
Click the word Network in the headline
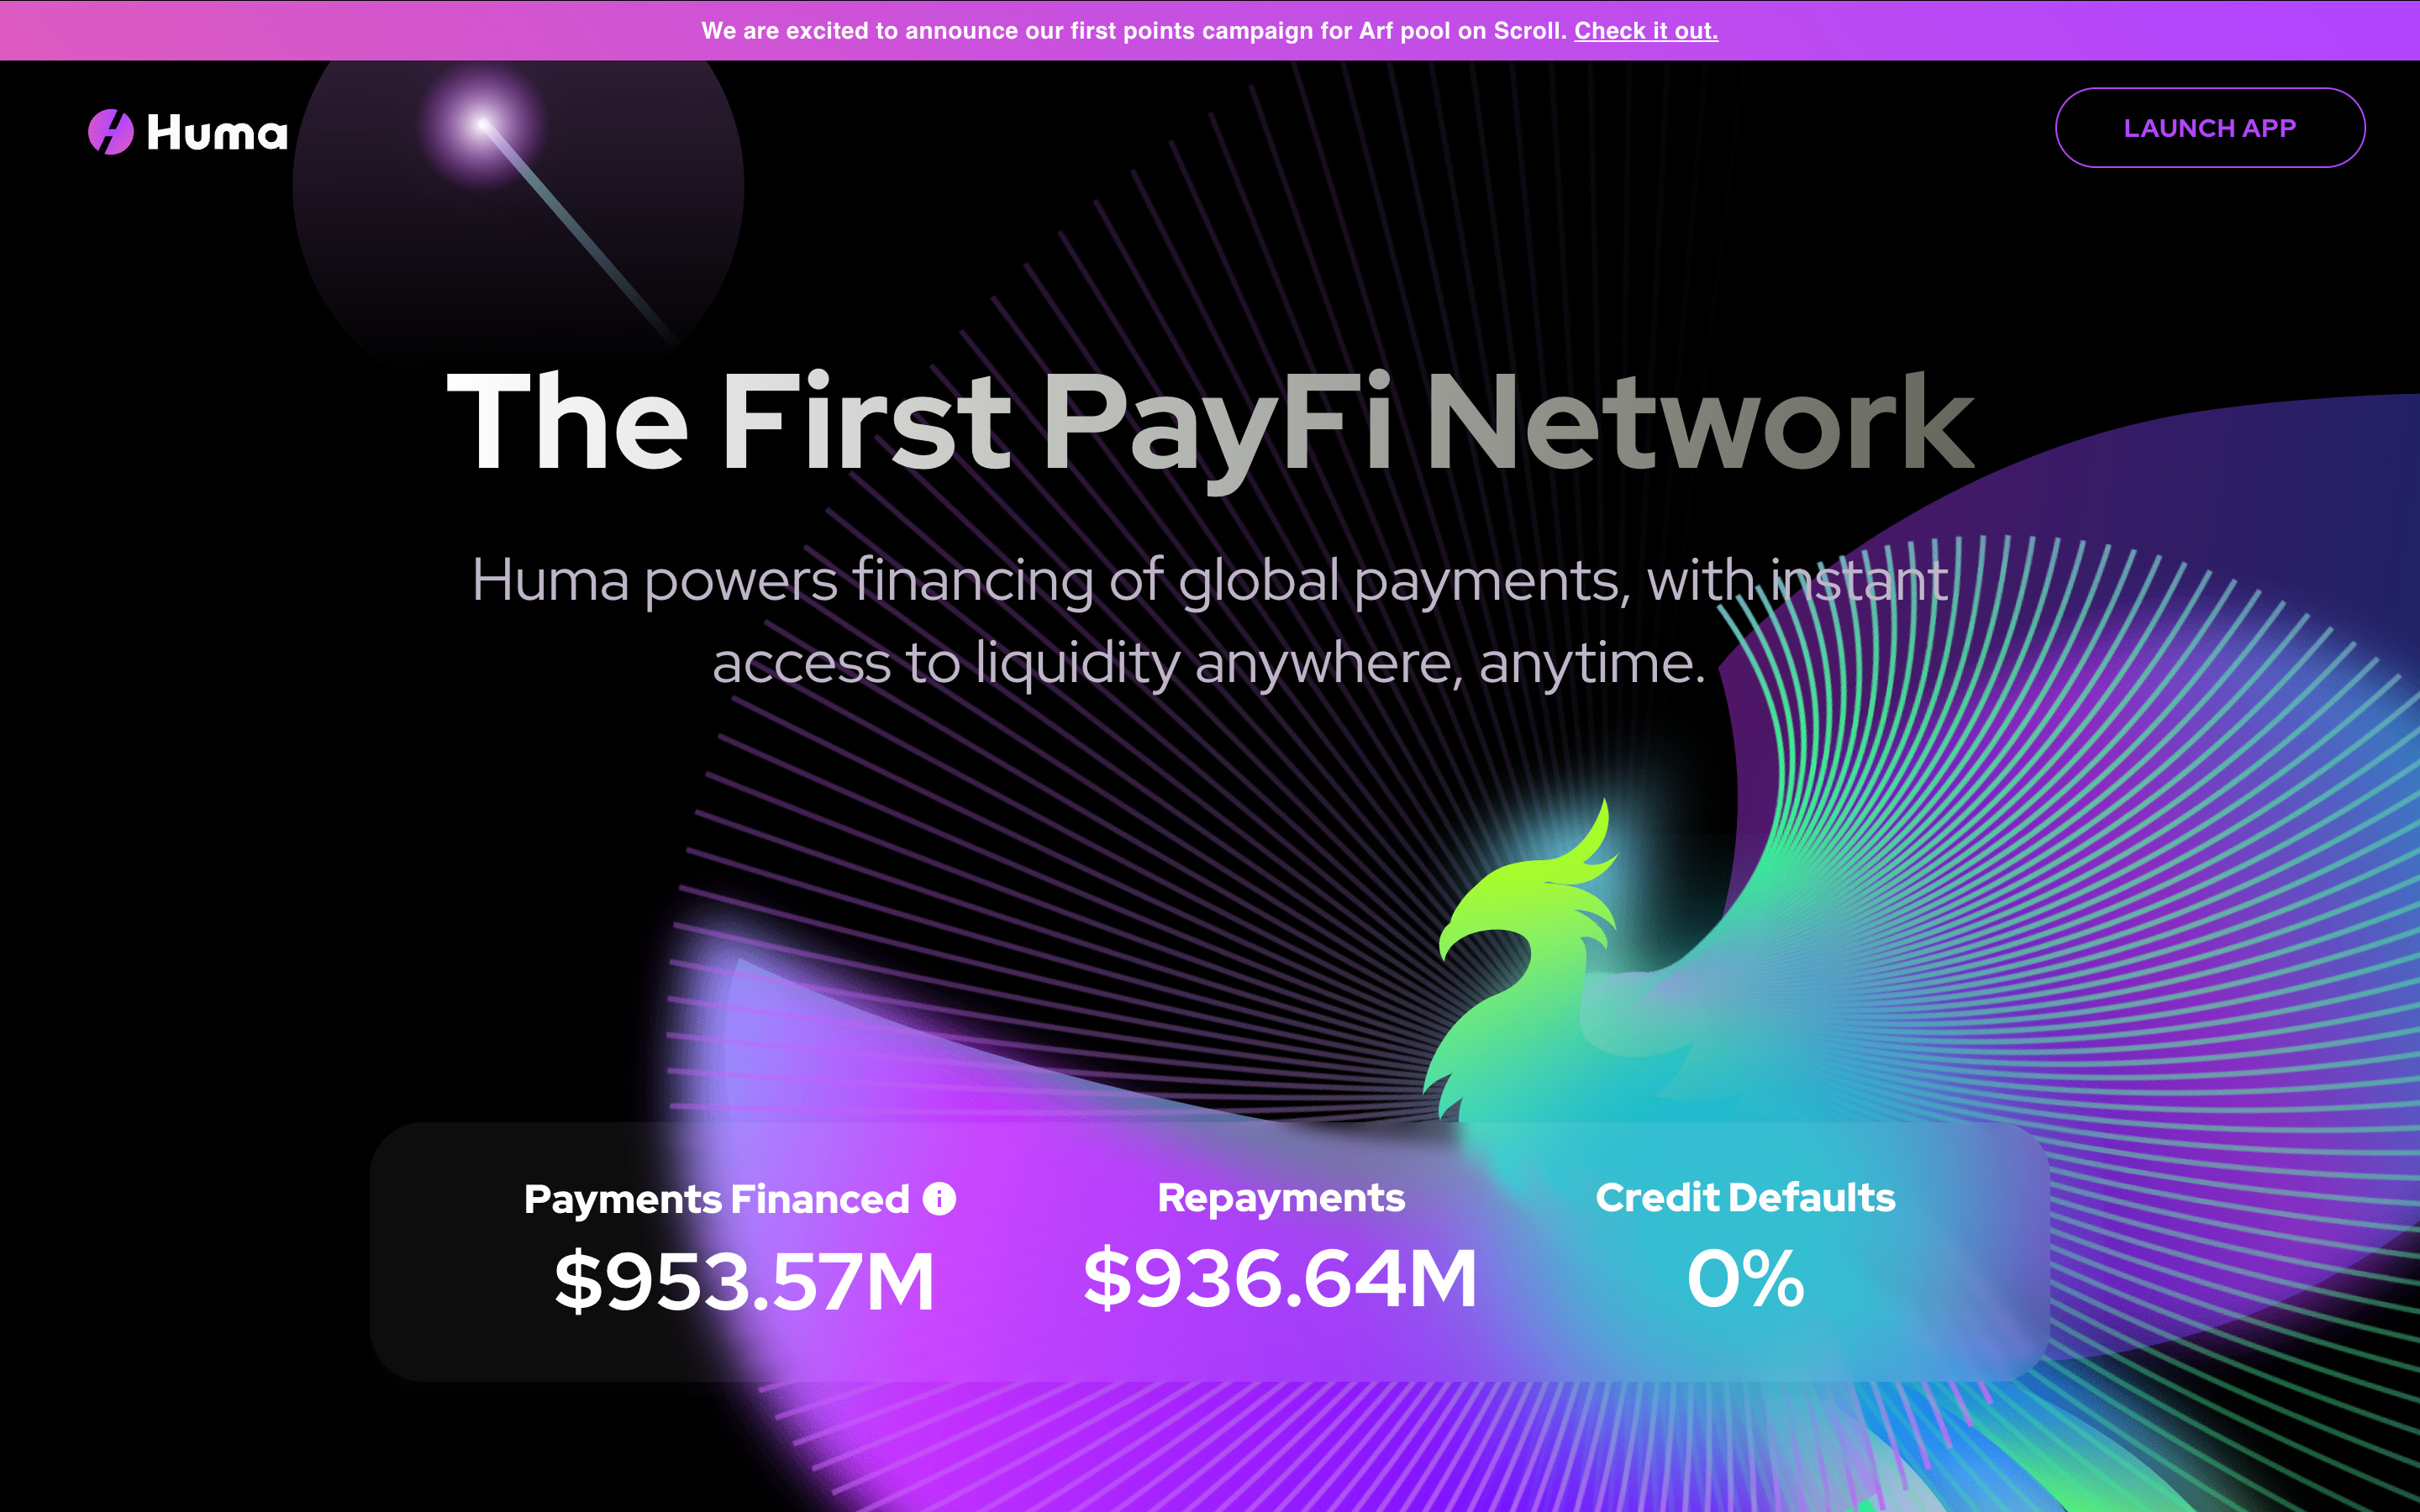click(1701, 422)
